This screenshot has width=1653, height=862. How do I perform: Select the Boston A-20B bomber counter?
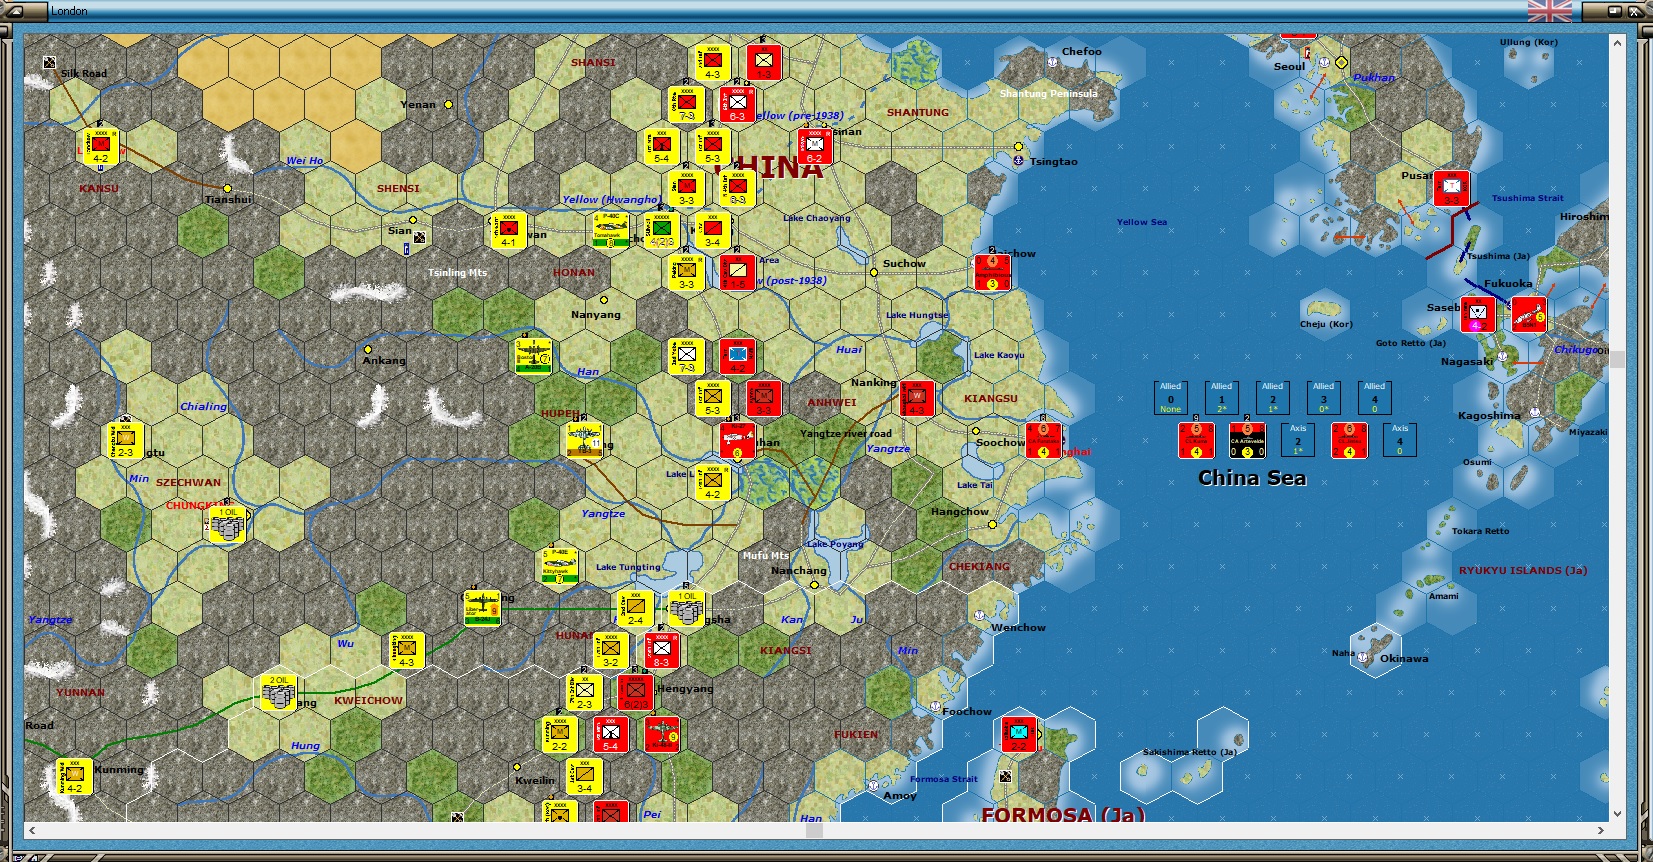[534, 356]
